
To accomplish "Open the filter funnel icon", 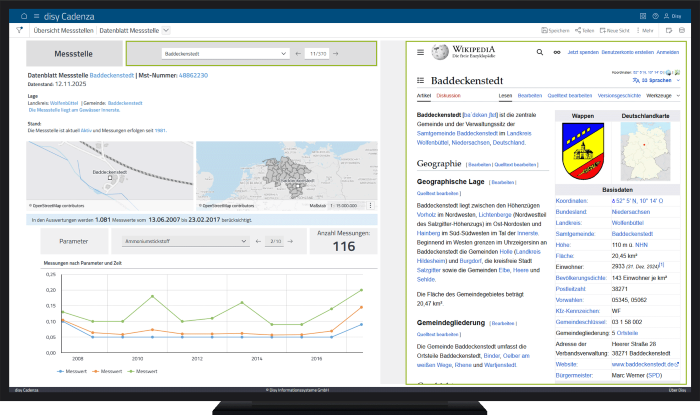I will (x=19, y=30).
